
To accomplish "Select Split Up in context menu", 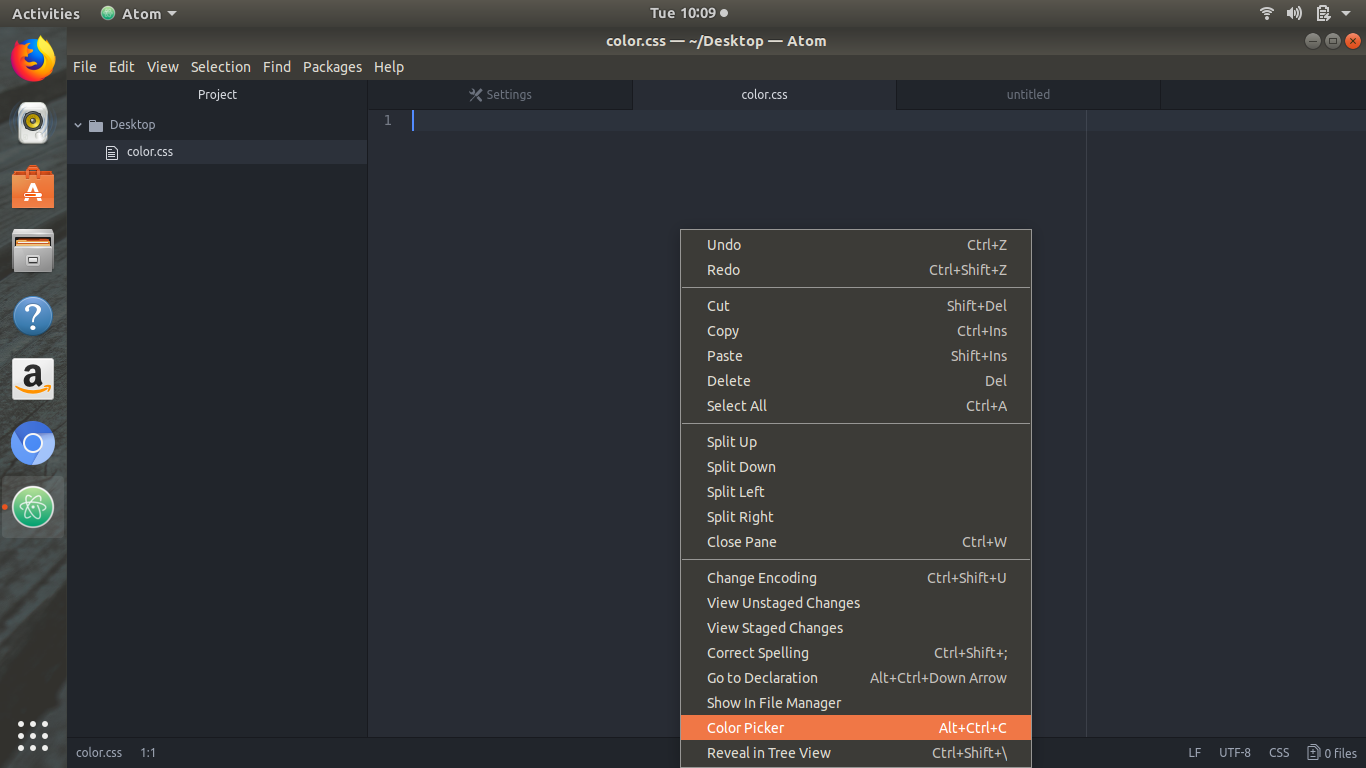I will point(856,442).
